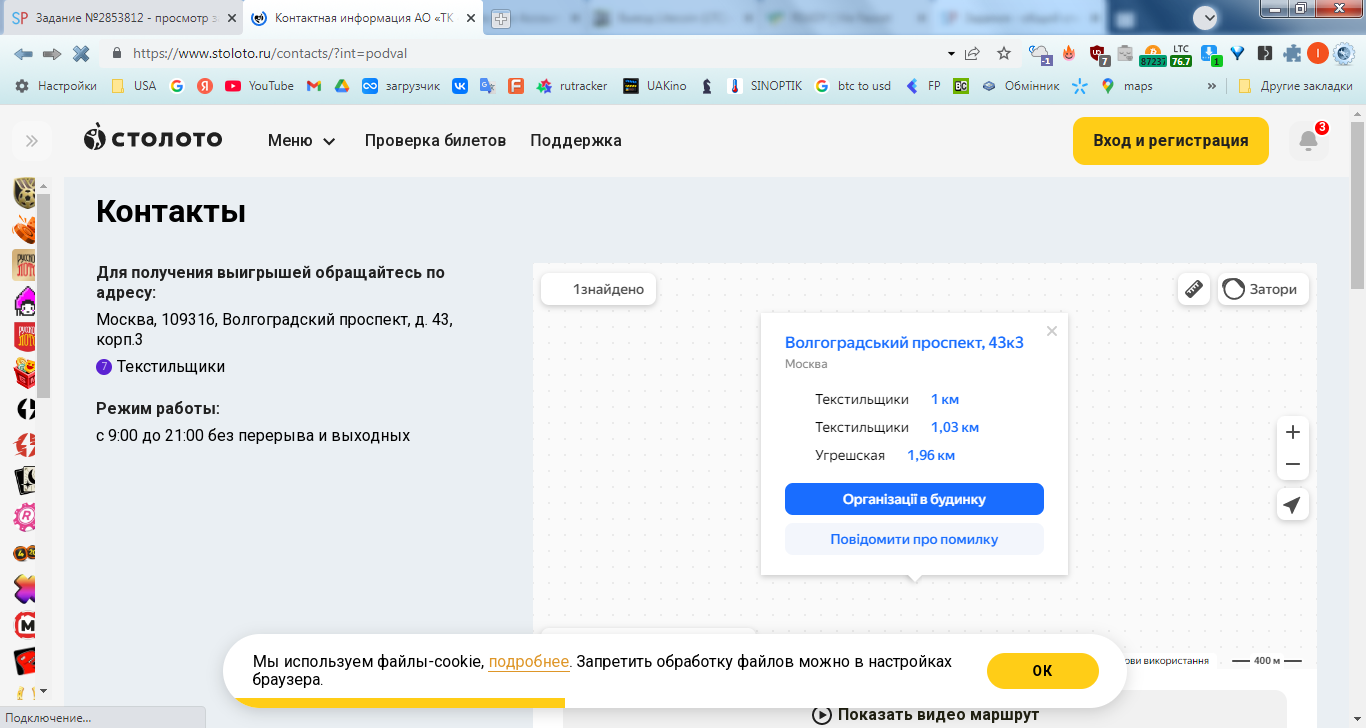The height and width of the screenshot is (728, 1366).
Task: Click the 1,03 км distance link
Action: [955, 427]
